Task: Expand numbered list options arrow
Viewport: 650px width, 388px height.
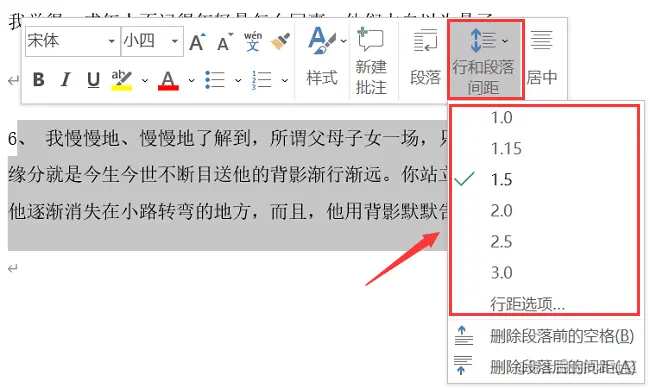Action: click(285, 80)
